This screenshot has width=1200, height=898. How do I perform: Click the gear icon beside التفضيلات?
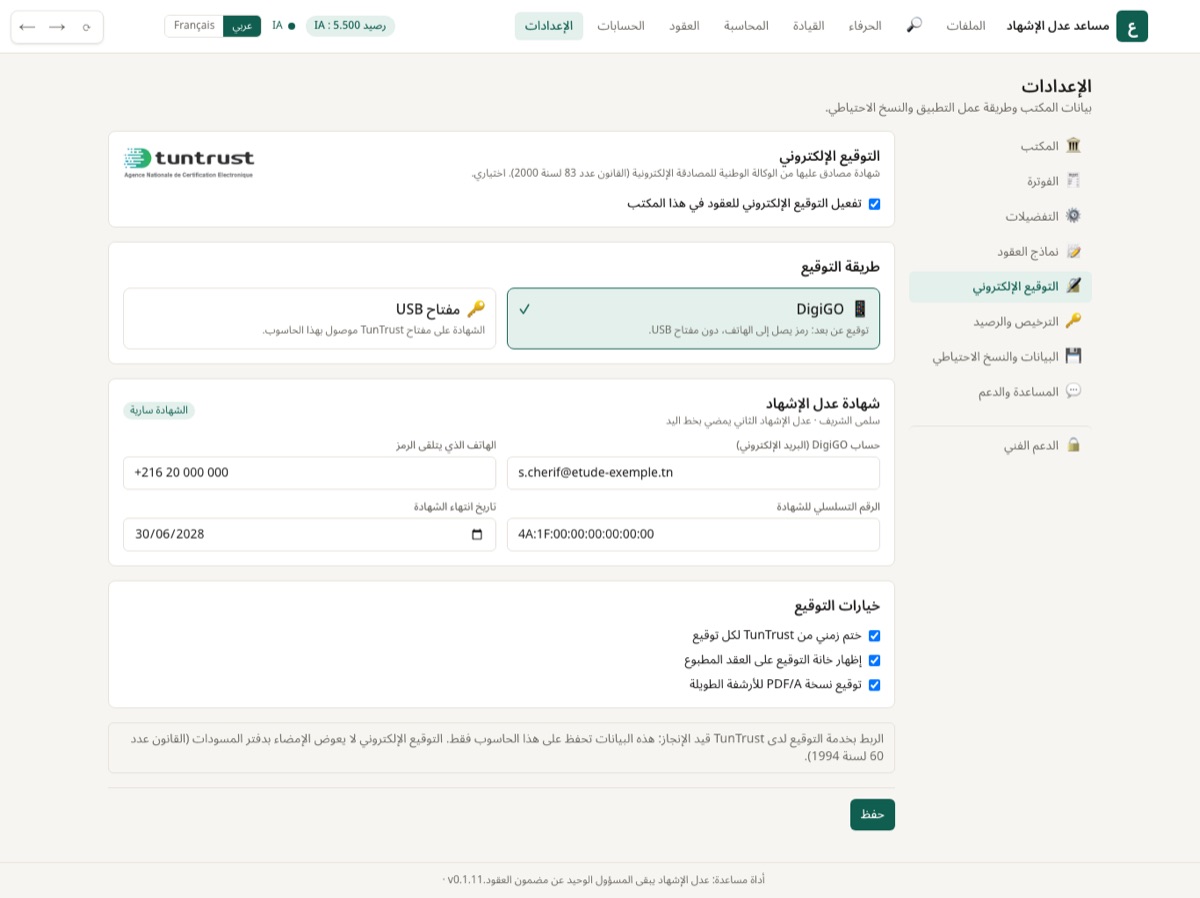(x=1073, y=216)
